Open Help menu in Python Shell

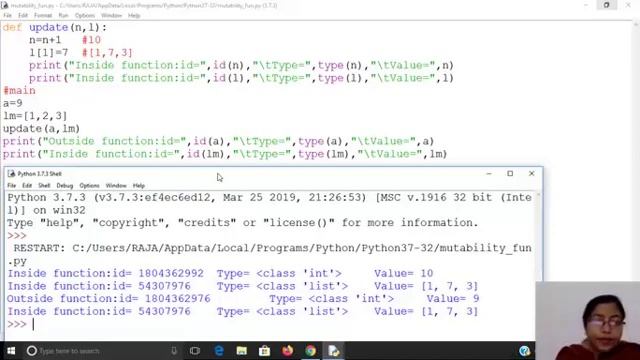point(139,186)
